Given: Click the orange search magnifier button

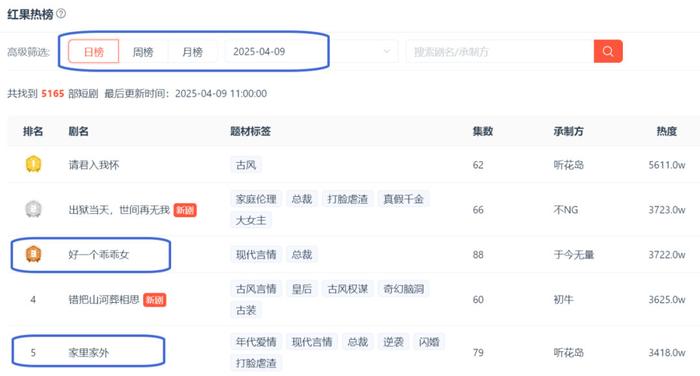Looking at the screenshot, I should click(x=608, y=51).
